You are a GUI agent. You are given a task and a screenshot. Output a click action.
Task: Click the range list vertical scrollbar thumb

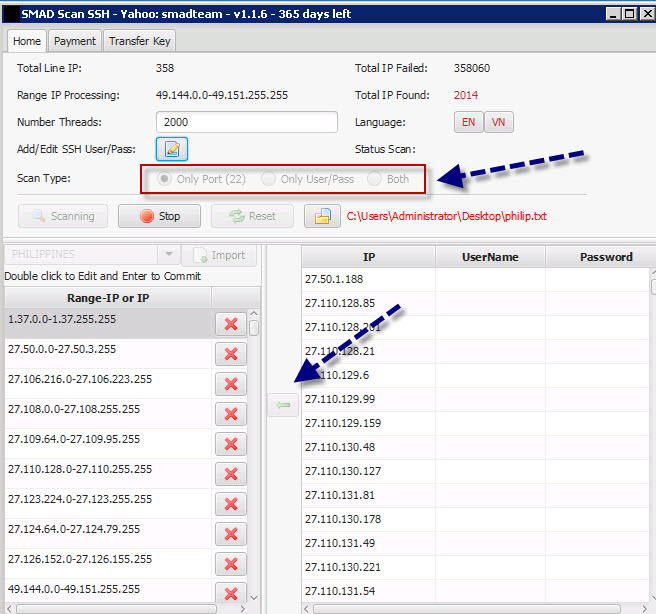click(x=254, y=328)
